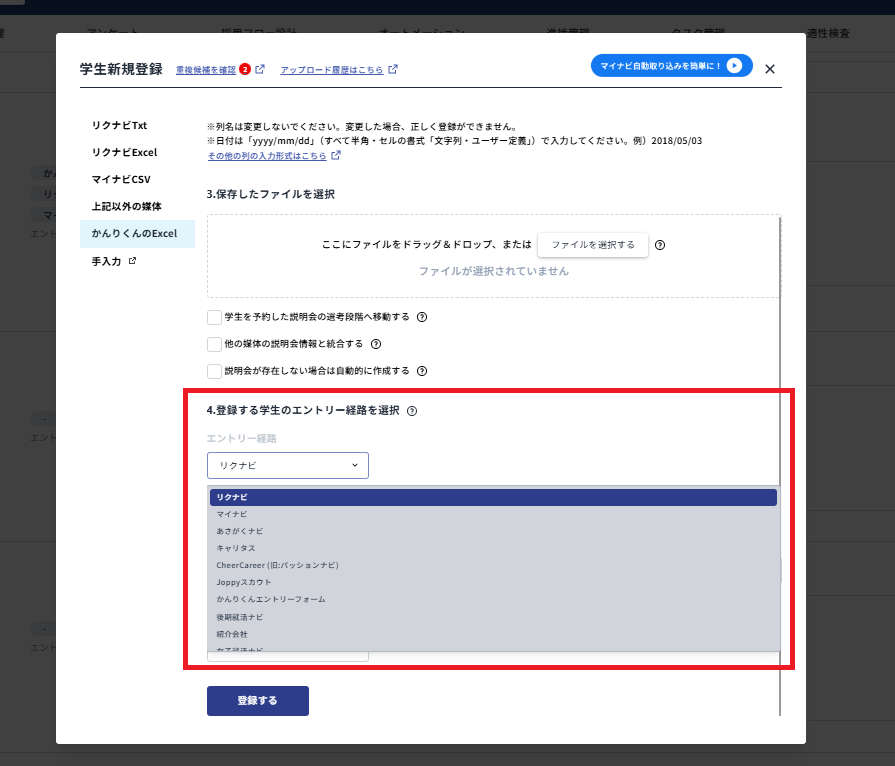Enable 学生を予約した説明会の選考段階へ移動する
895x766 pixels.
pos(214,318)
